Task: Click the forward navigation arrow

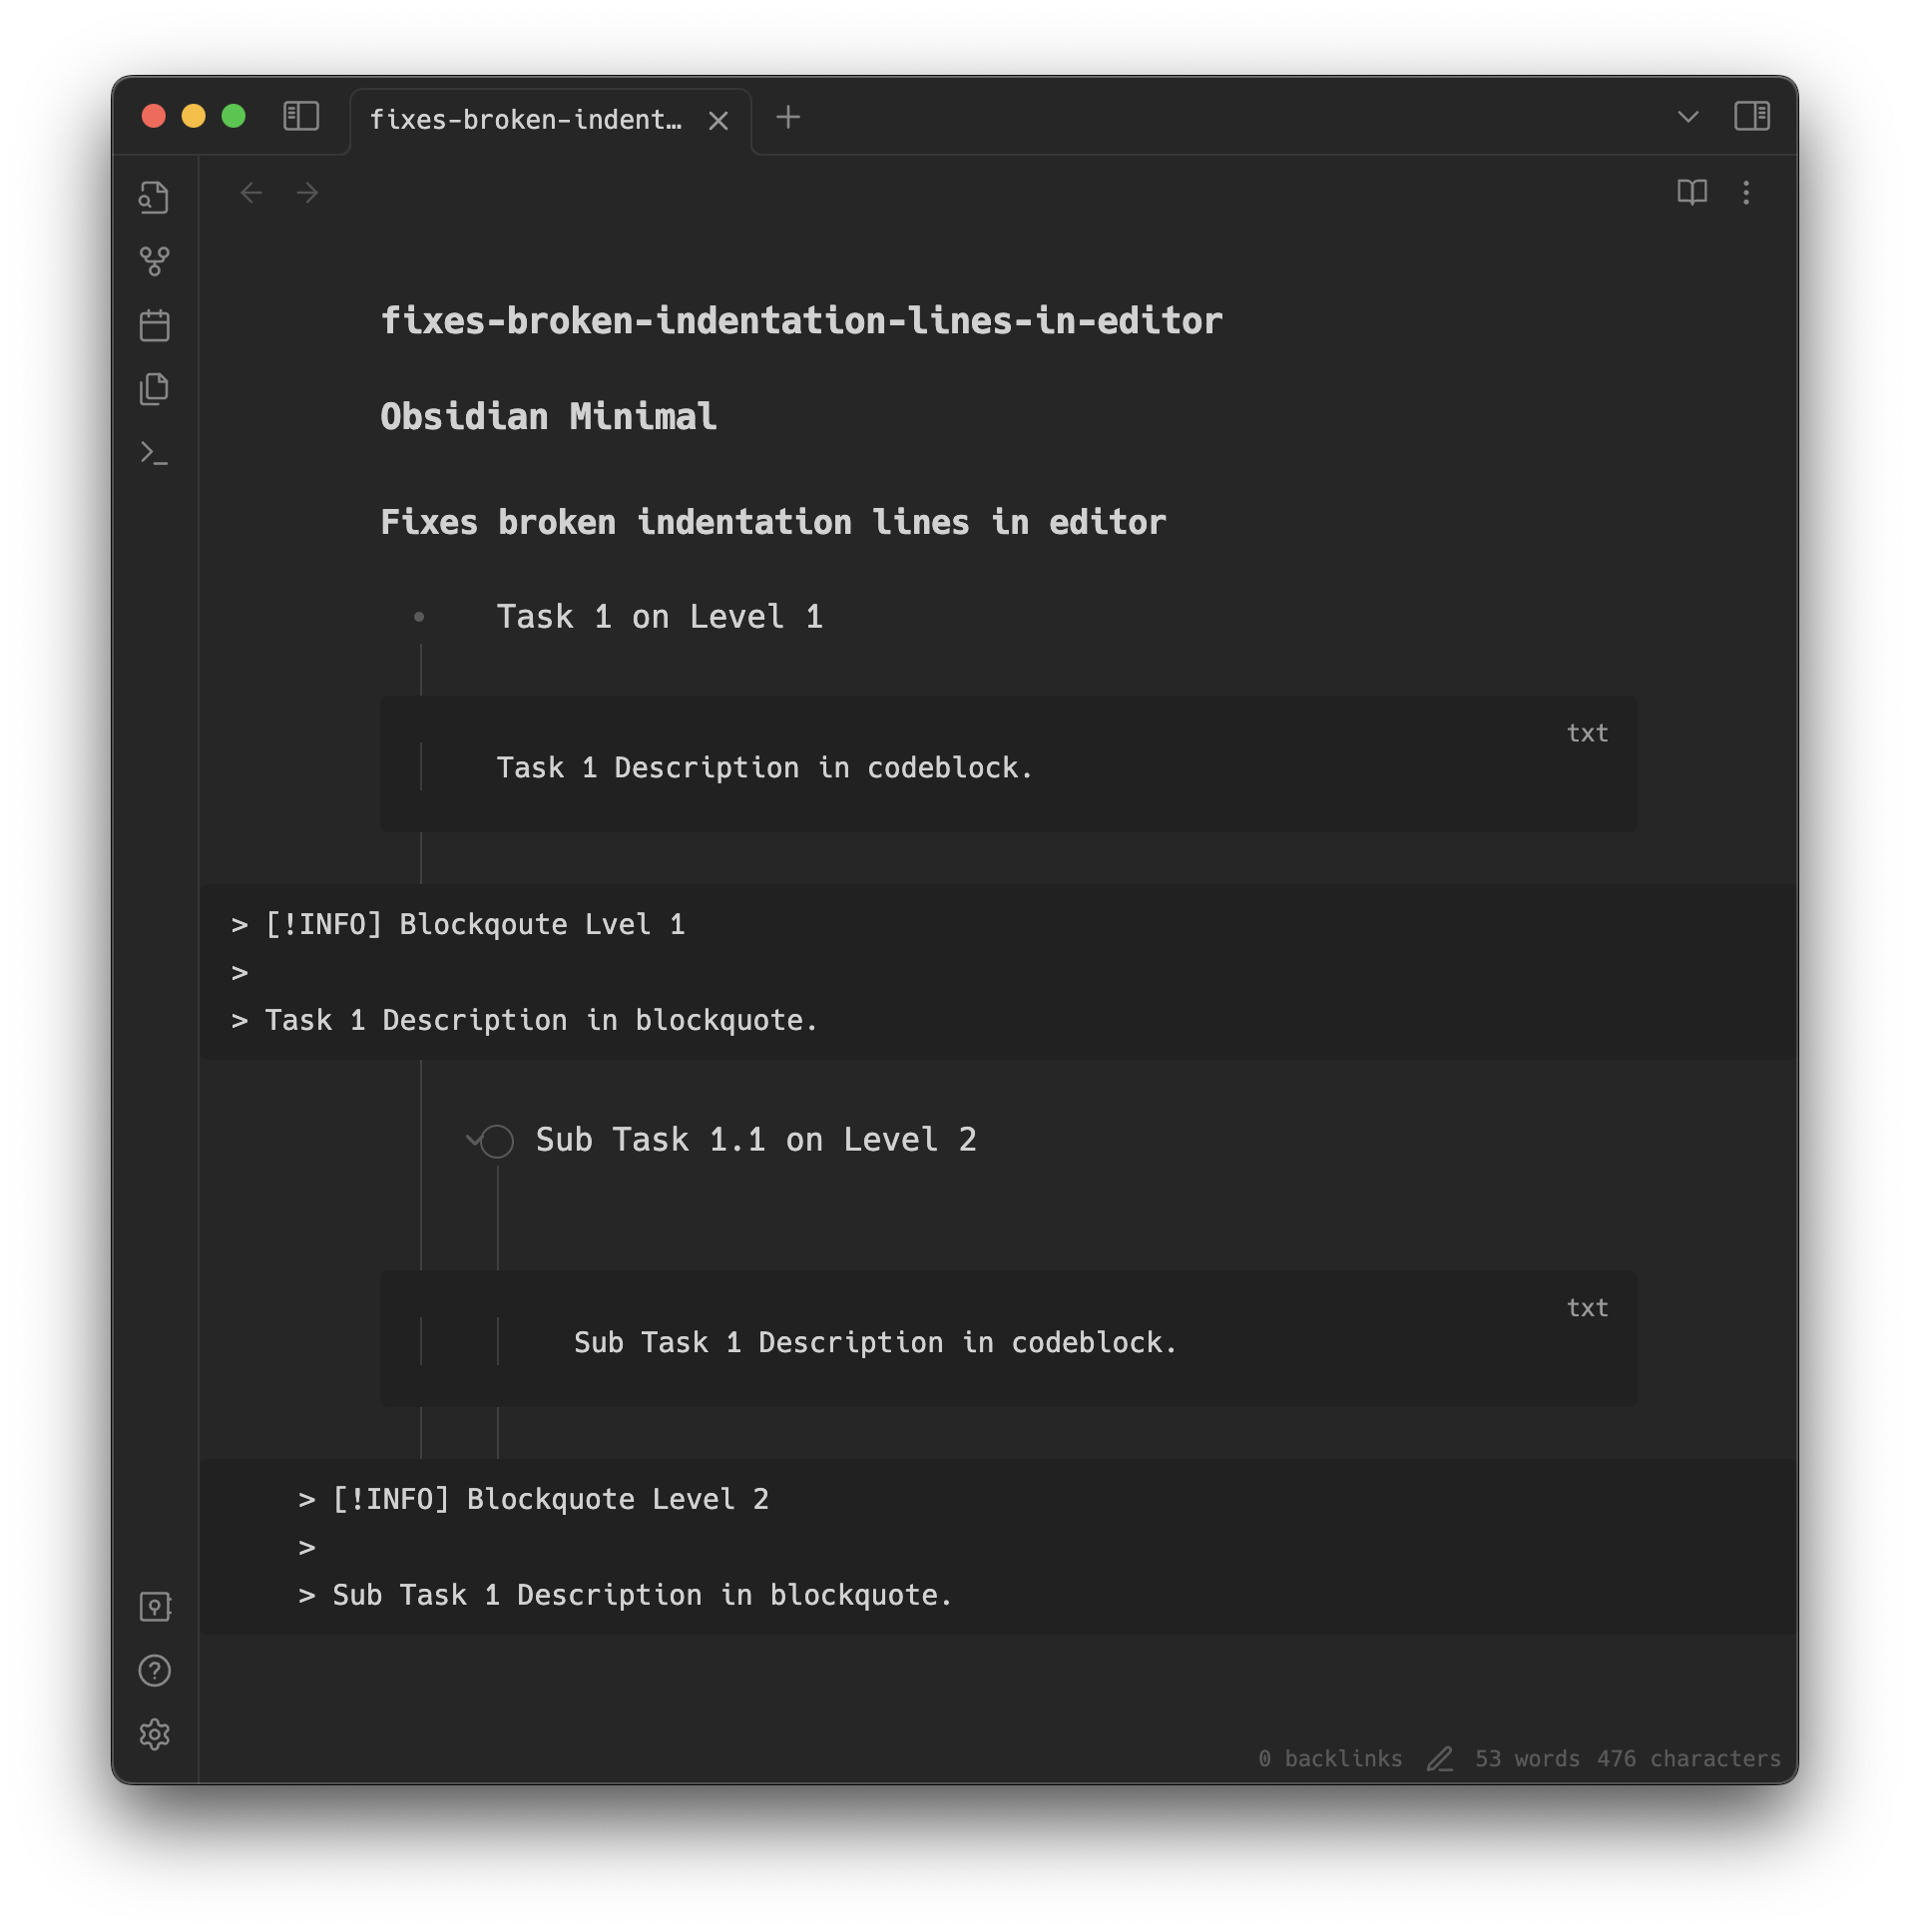Action: tap(308, 193)
